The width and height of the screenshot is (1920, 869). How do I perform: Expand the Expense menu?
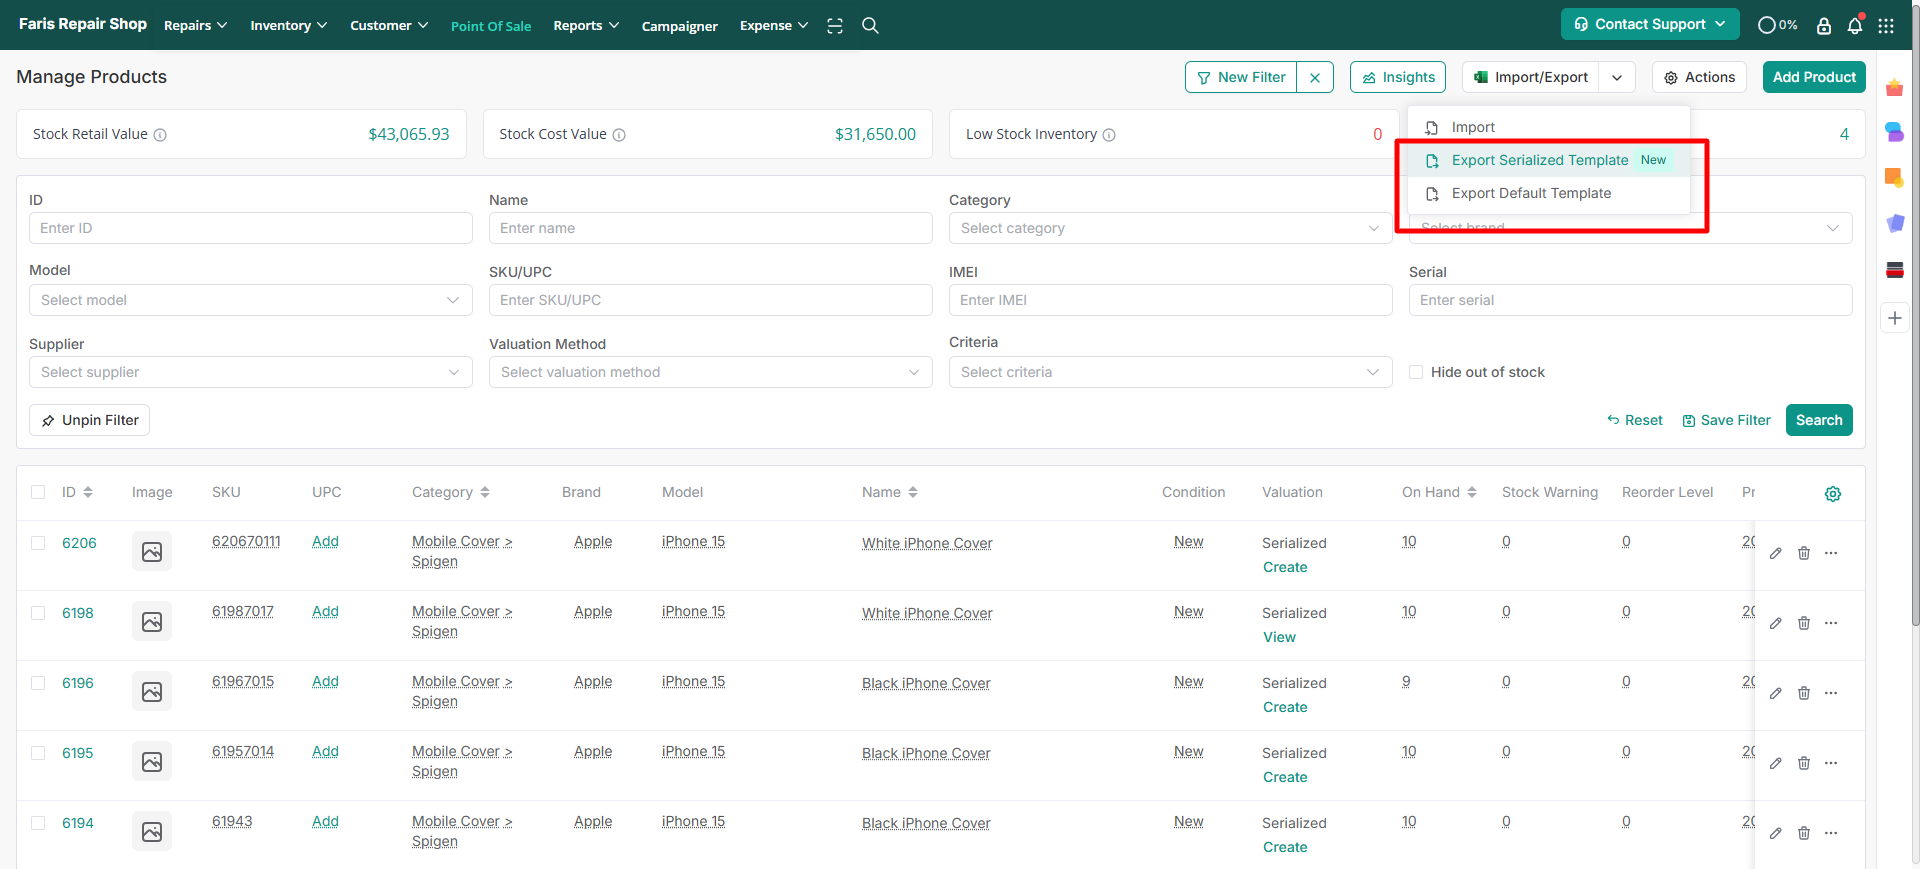click(x=774, y=25)
